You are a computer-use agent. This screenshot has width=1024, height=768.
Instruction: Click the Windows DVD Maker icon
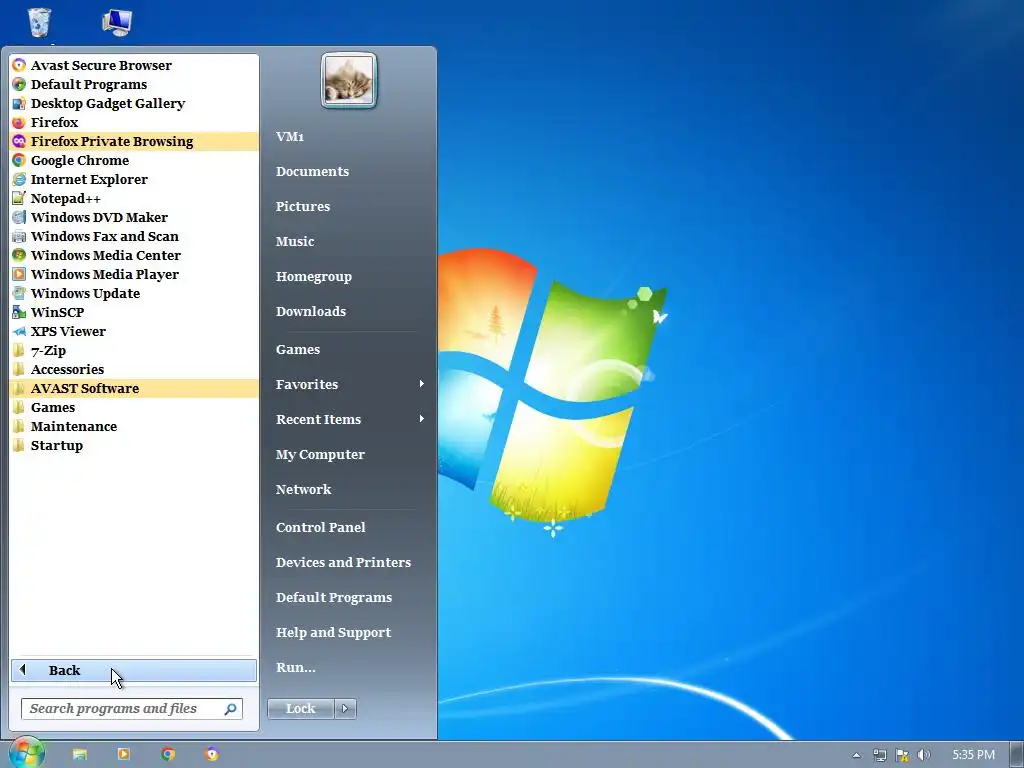[19, 217]
